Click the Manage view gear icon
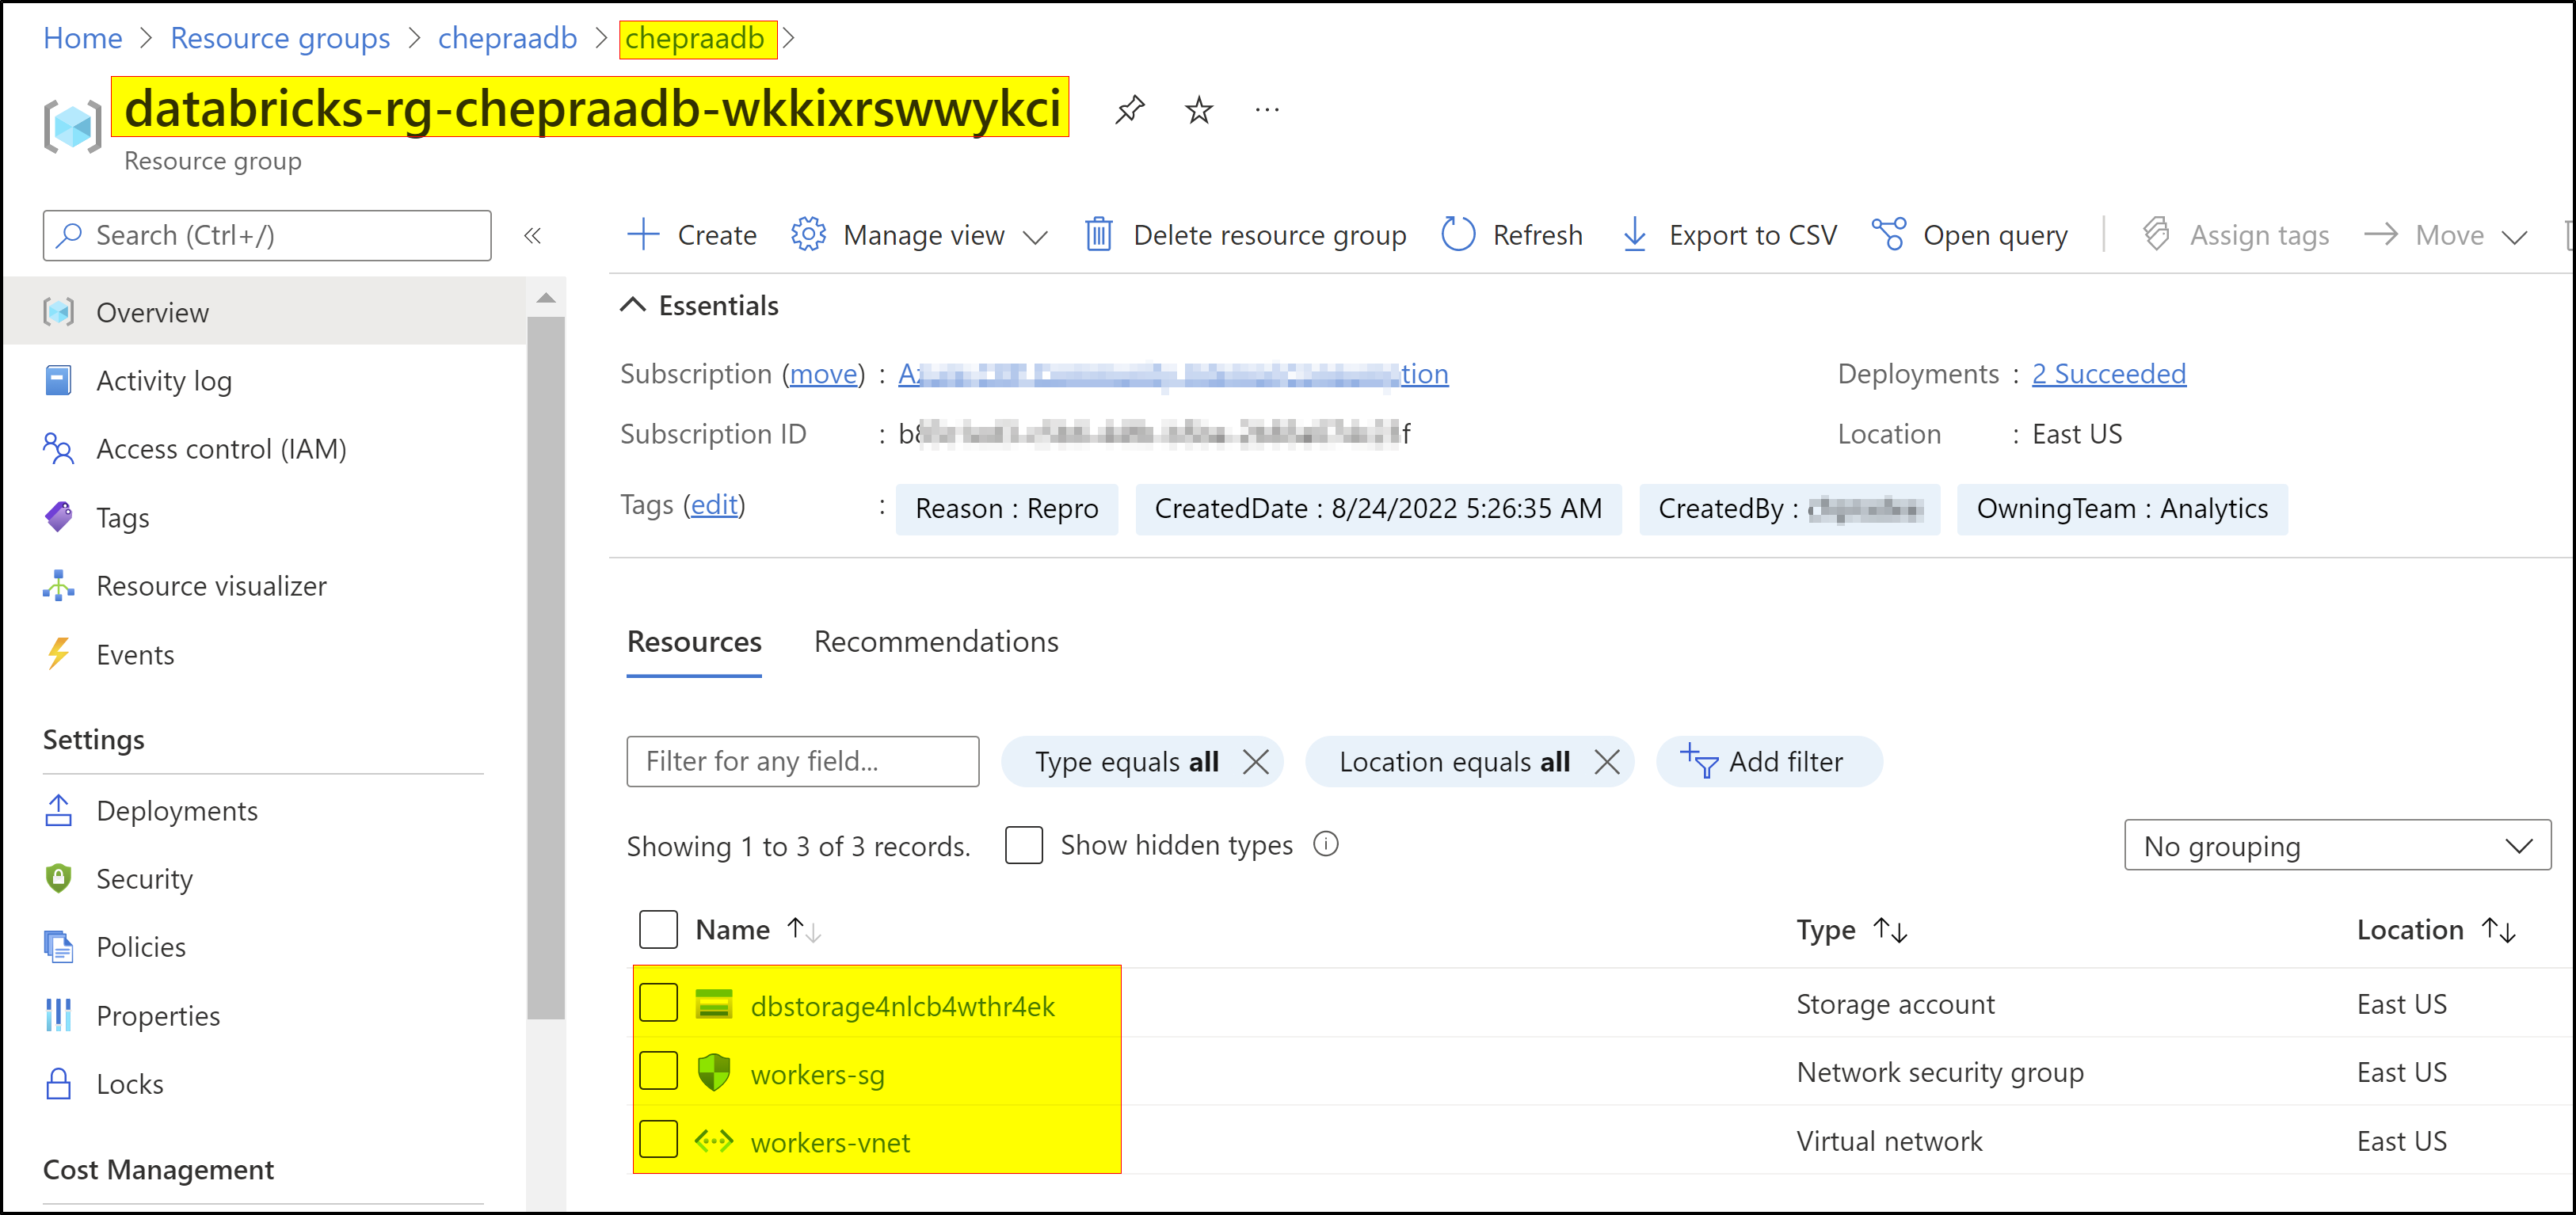This screenshot has width=2576, height=1215. tap(808, 234)
